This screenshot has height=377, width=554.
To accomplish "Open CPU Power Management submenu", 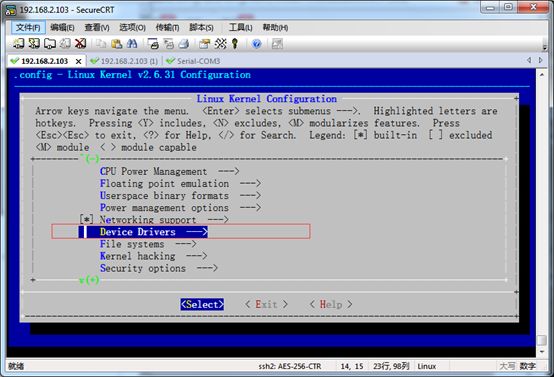I will pyautogui.click(x=169, y=171).
